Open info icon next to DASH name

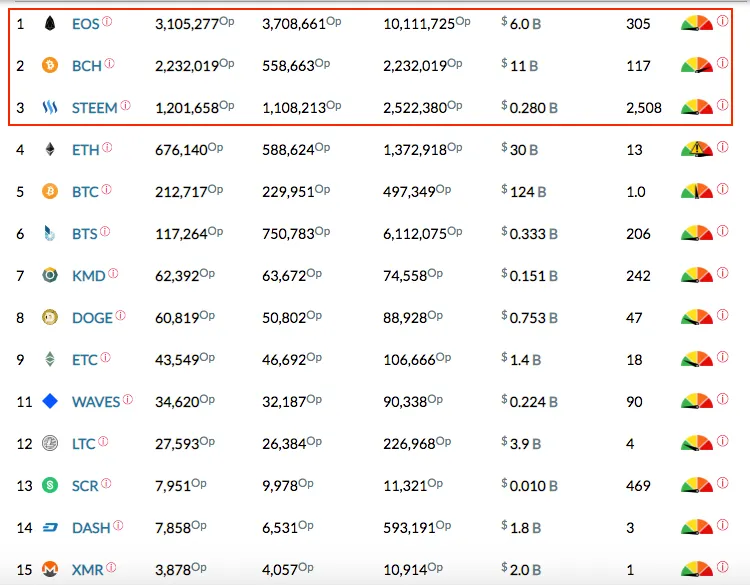(x=118, y=526)
